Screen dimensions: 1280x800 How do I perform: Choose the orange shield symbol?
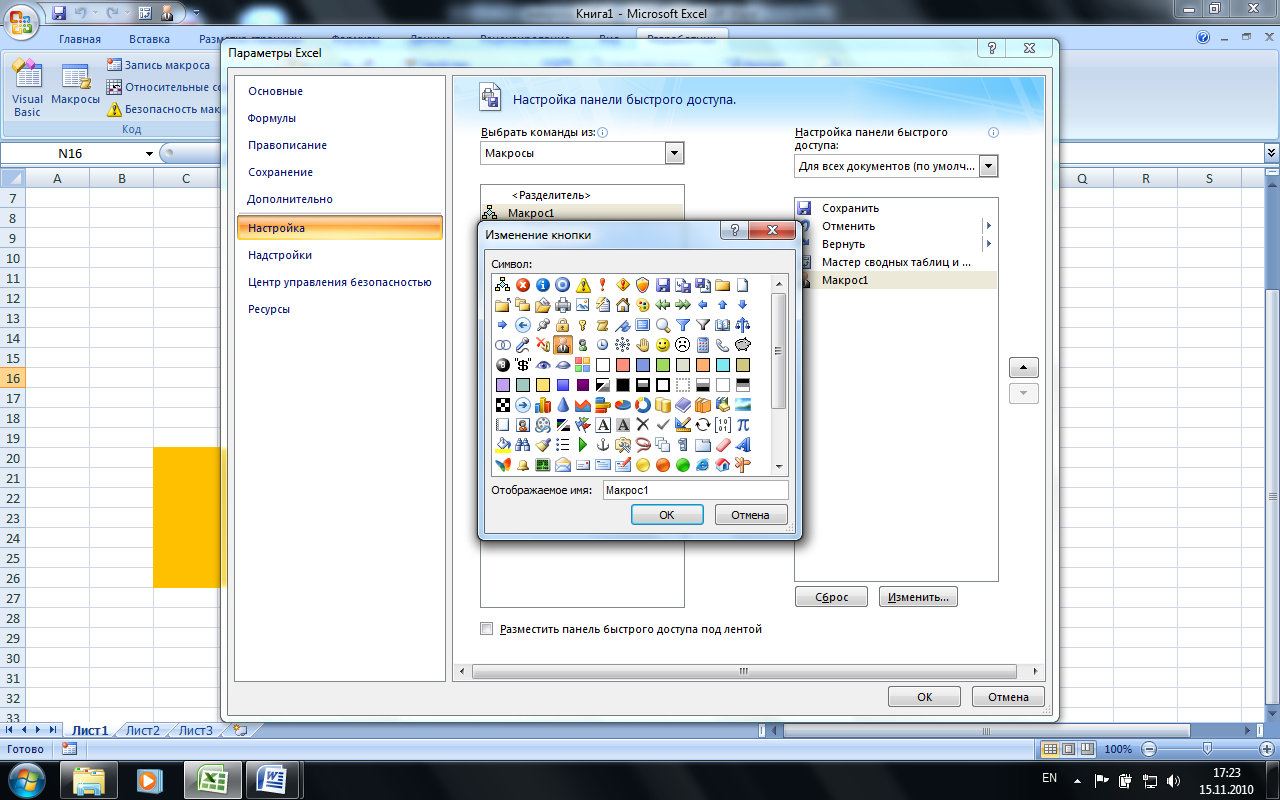642,285
